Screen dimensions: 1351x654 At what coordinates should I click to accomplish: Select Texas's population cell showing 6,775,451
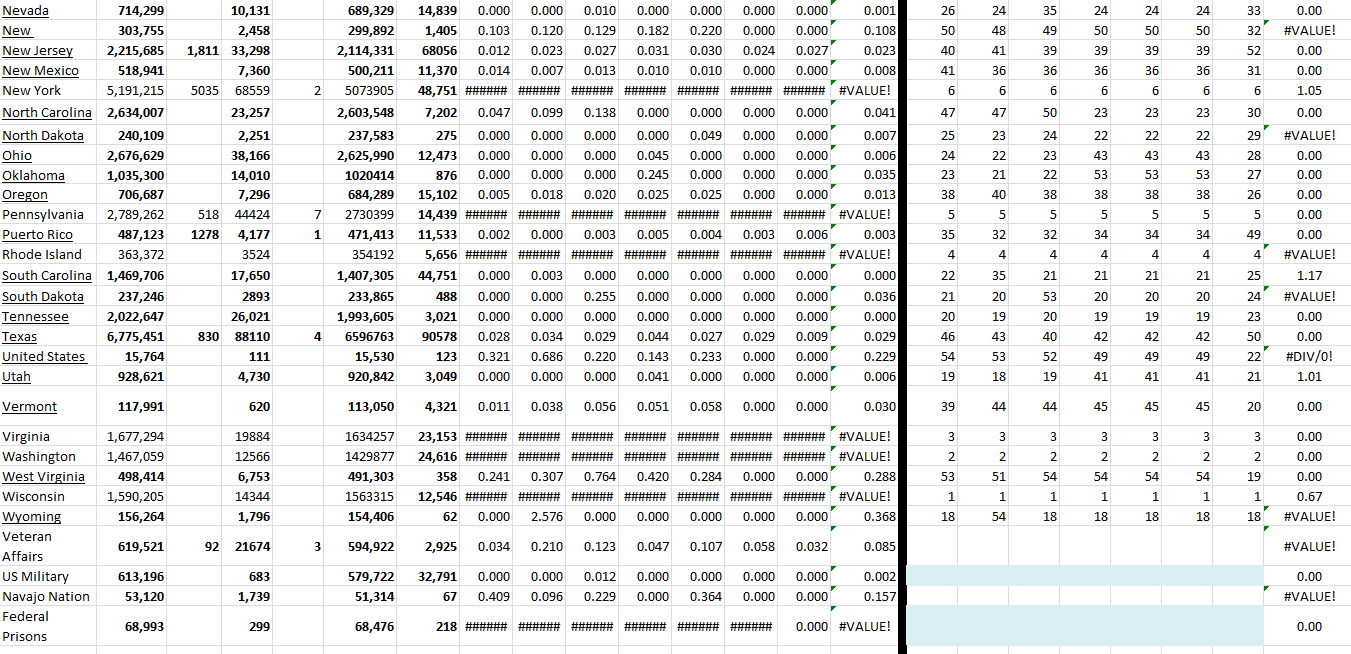point(133,336)
